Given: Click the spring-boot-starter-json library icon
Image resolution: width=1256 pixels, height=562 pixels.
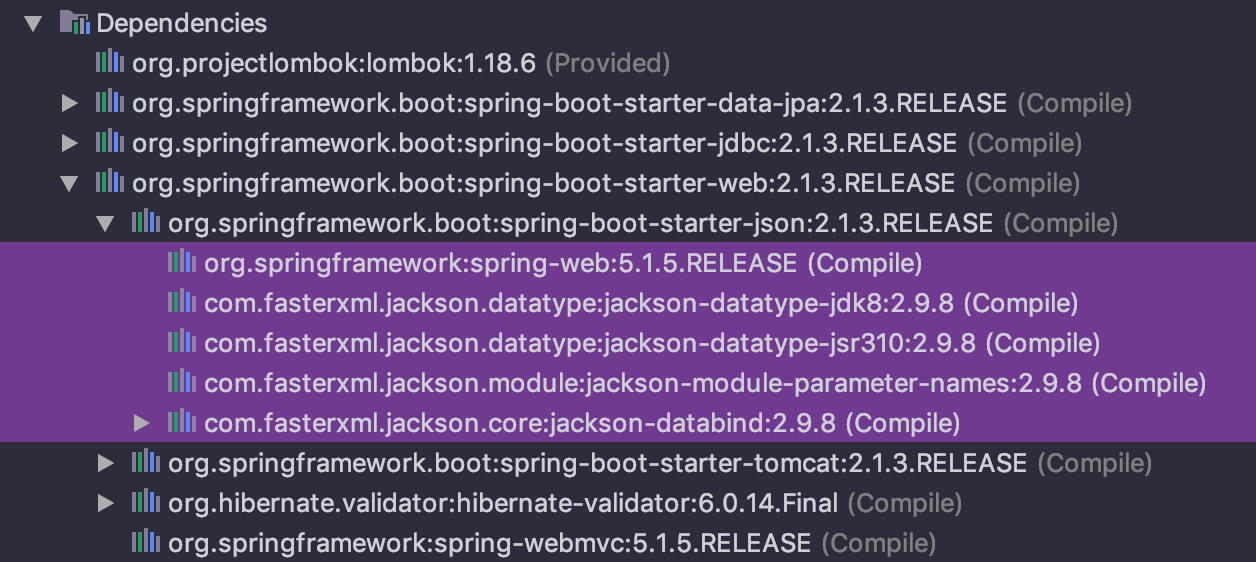Looking at the screenshot, I should click(146, 223).
